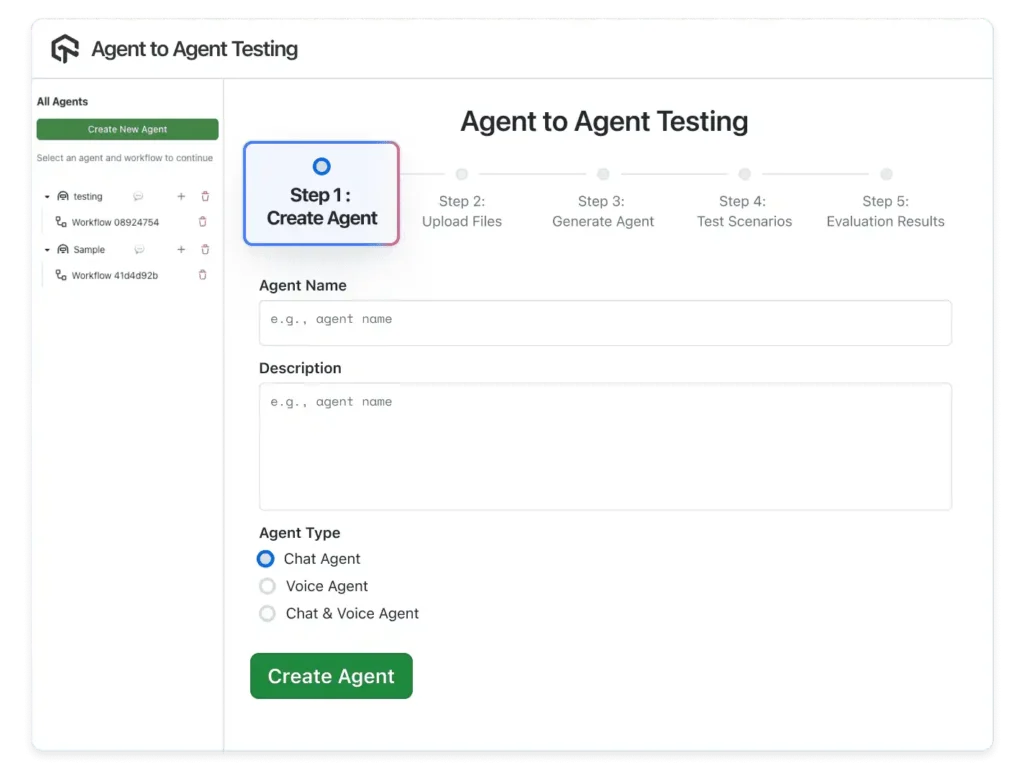
Task: Click the app logo in header
Action: click(x=65, y=49)
